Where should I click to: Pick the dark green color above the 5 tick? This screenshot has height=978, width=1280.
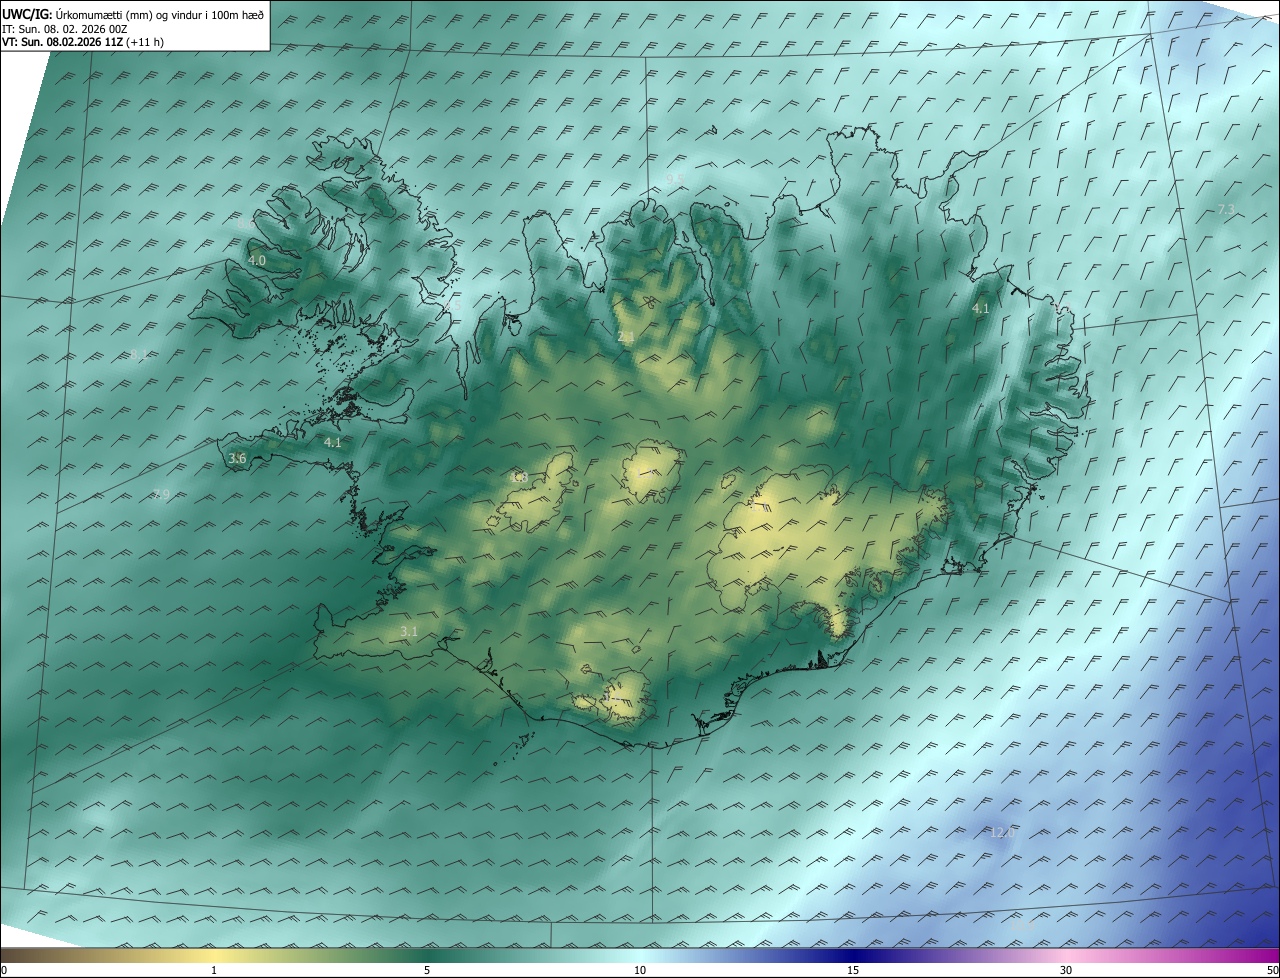point(427,956)
